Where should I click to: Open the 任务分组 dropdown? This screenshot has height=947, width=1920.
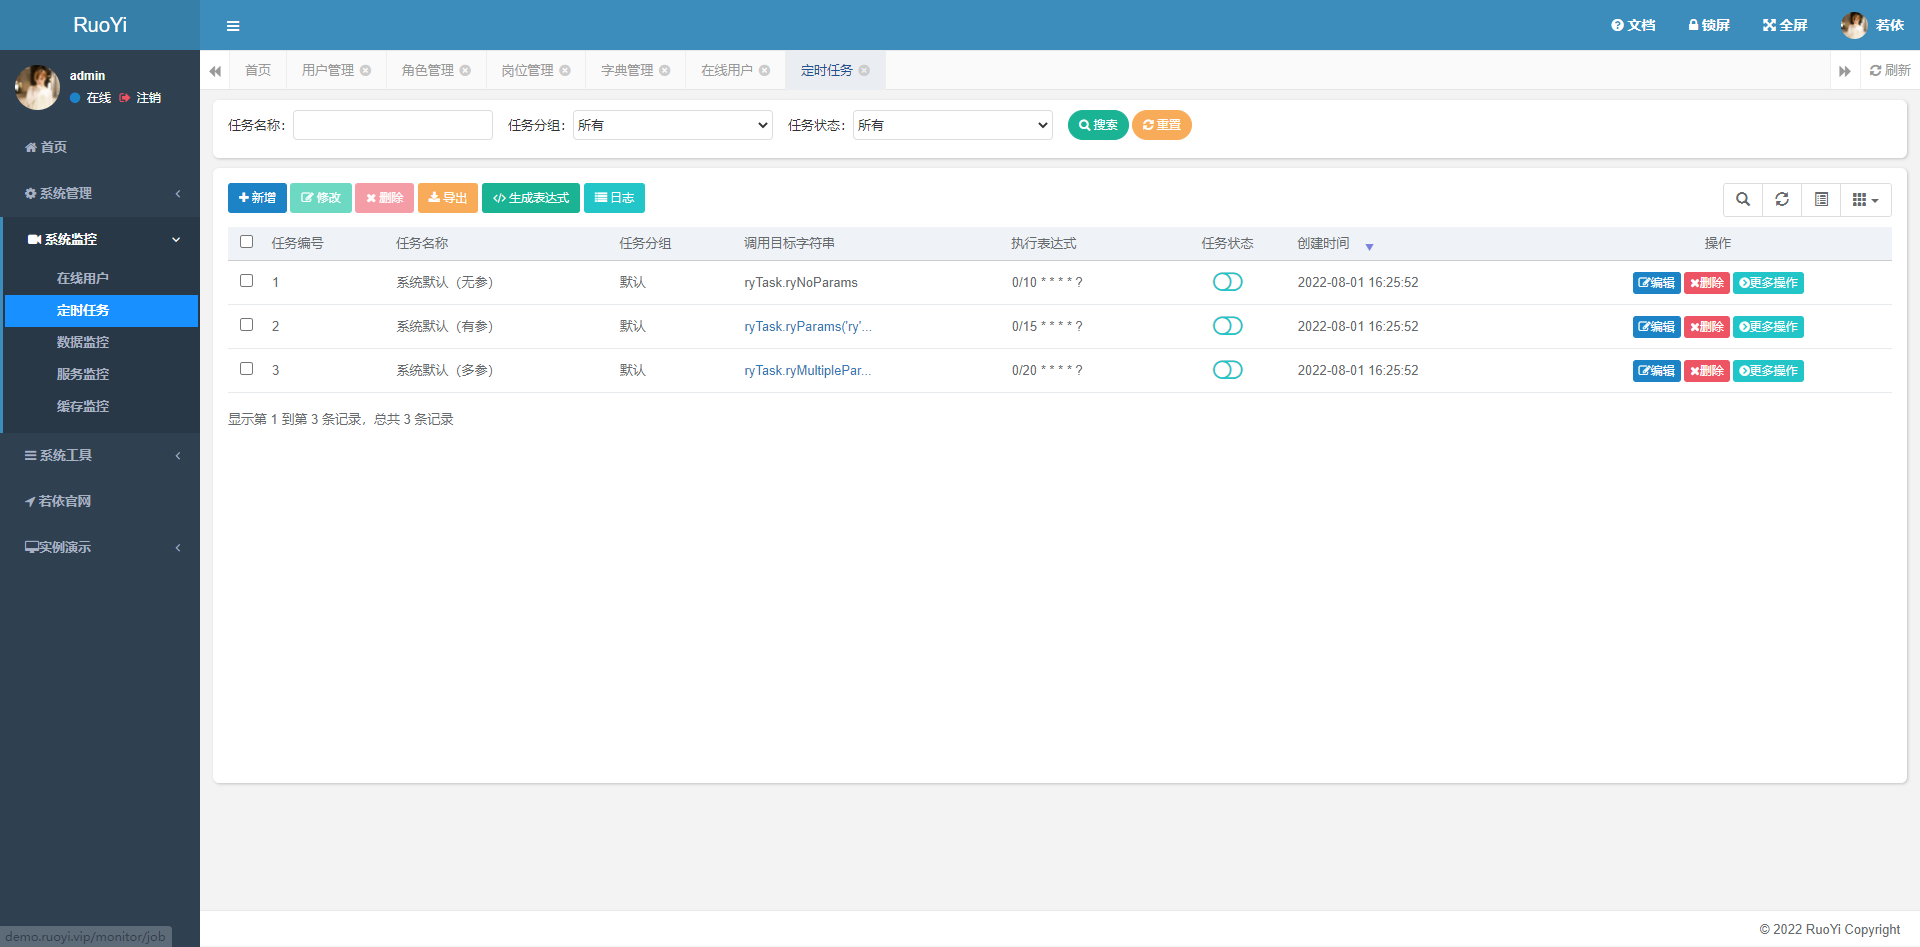pos(672,125)
